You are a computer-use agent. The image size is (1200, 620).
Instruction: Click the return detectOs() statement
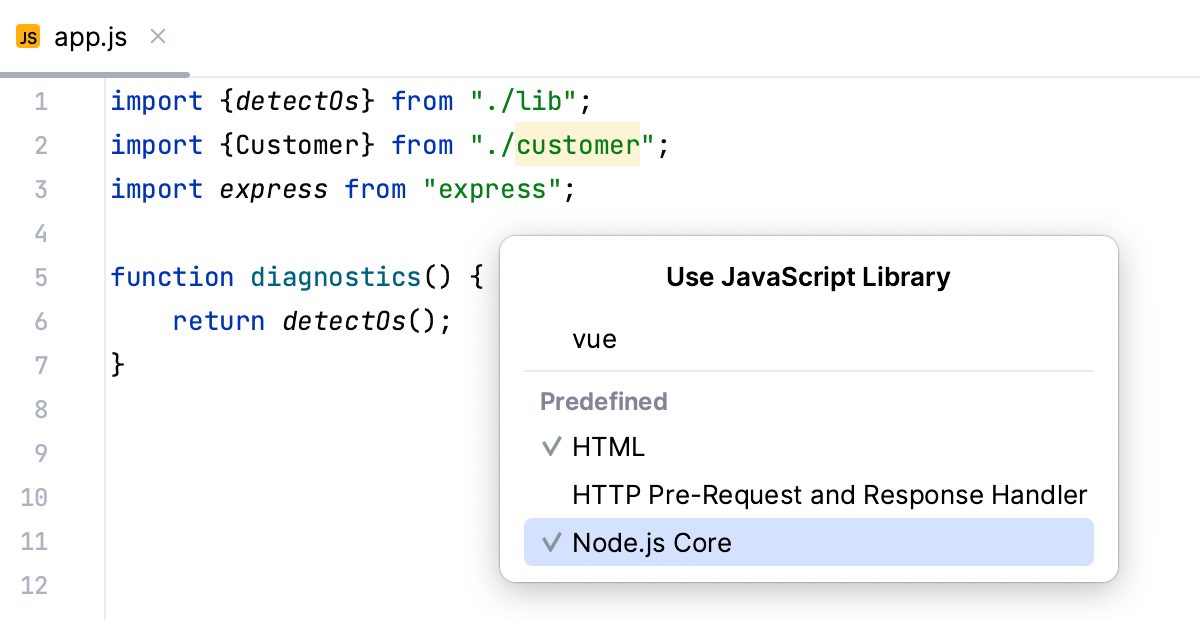(311, 321)
